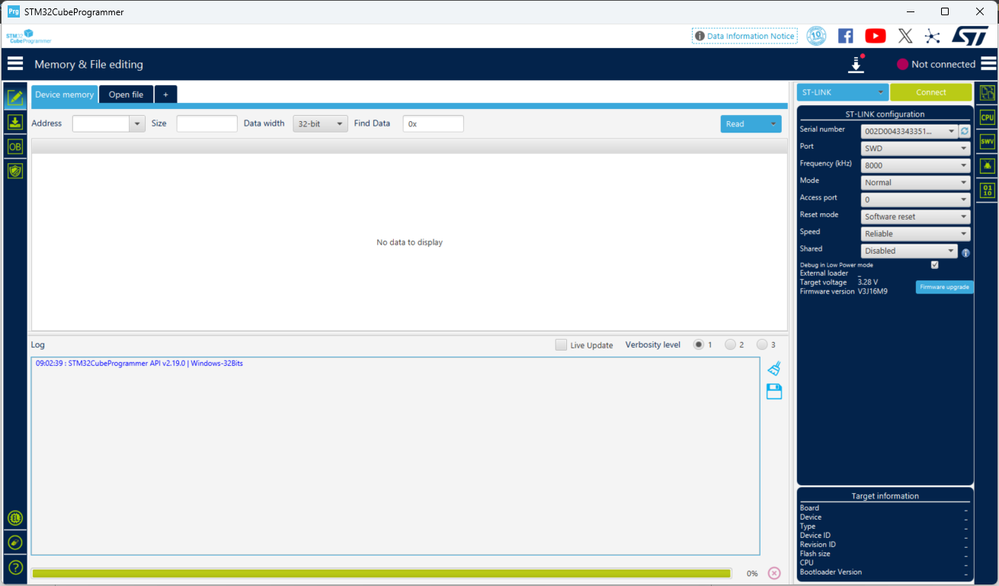The width and height of the screenshot is (999, 586).
Task: Click the STM32CubeProgrammer API log line
Action: (139, 363)
